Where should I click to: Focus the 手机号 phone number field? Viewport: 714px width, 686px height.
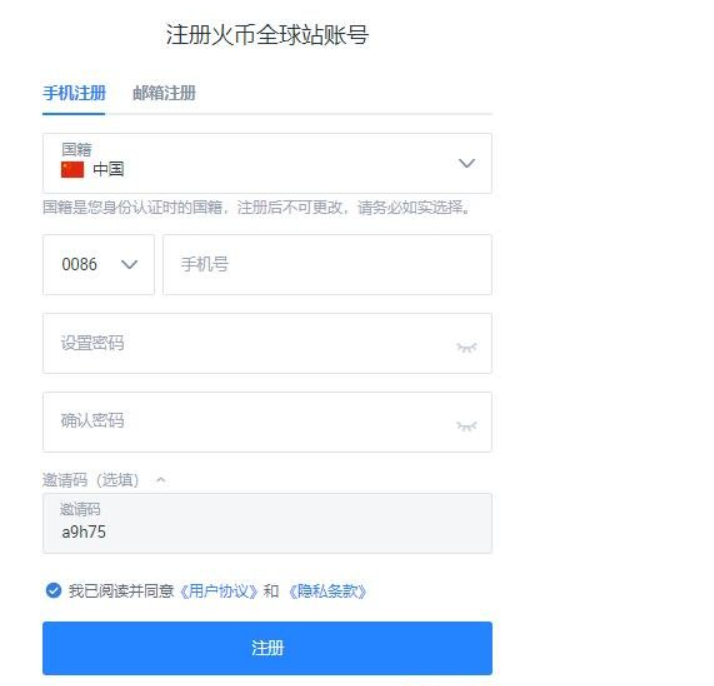pyautogui.click(x=327, y=265)
